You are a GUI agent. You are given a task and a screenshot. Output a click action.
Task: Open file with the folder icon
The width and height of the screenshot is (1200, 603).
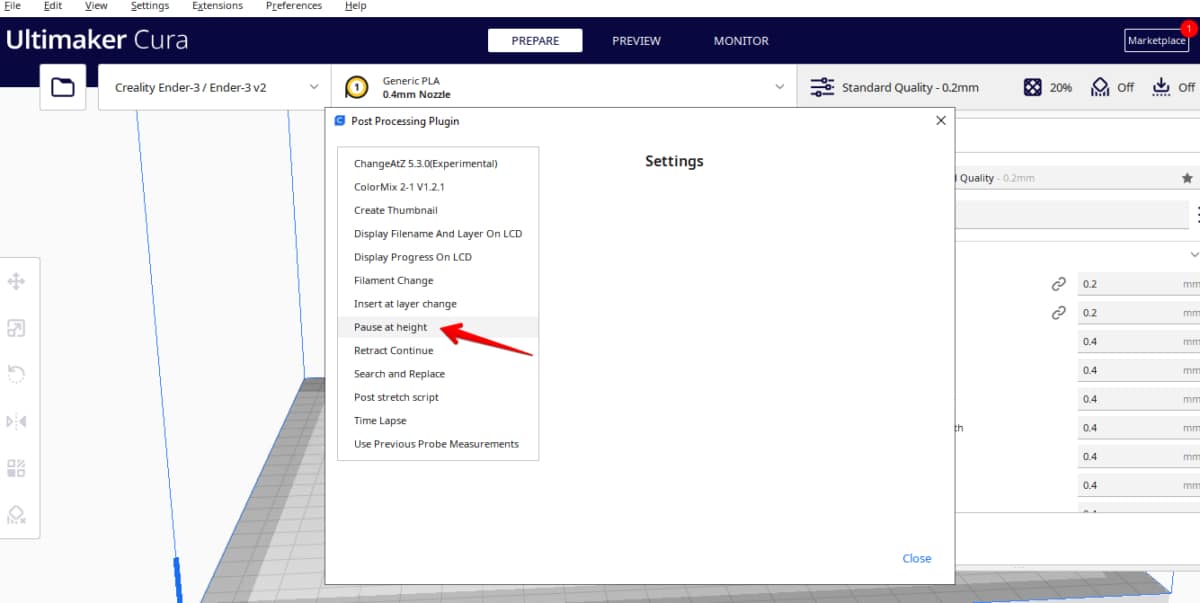pos(63,88)
